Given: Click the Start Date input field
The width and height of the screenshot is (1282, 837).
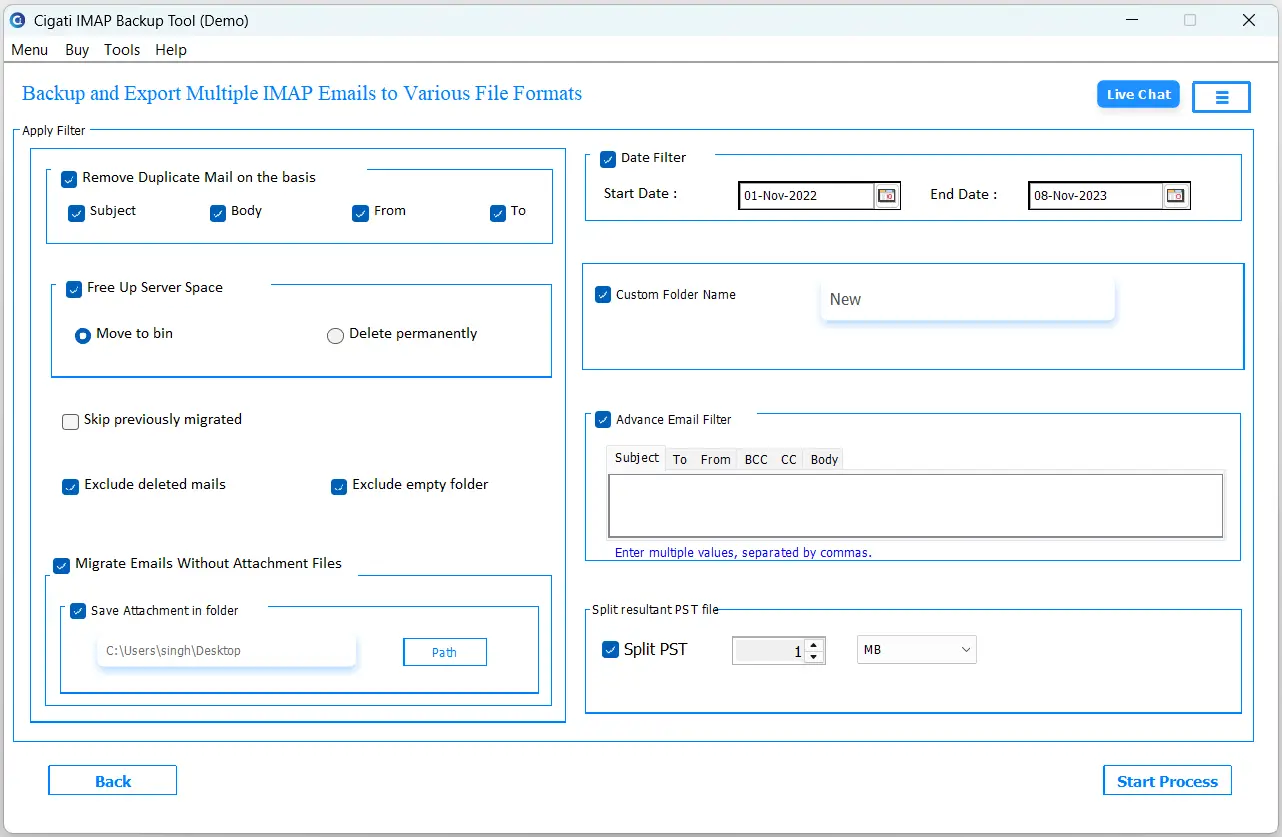Looking at the screenshot, I should pos(808,196).
